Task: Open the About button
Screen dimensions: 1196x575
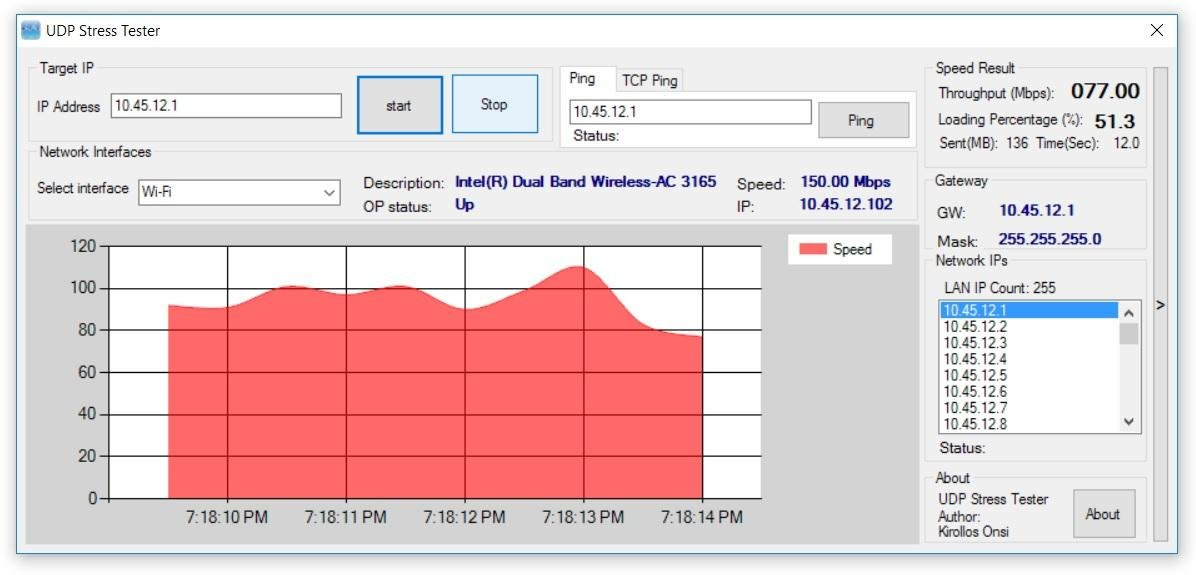Action: [1103, 514]
